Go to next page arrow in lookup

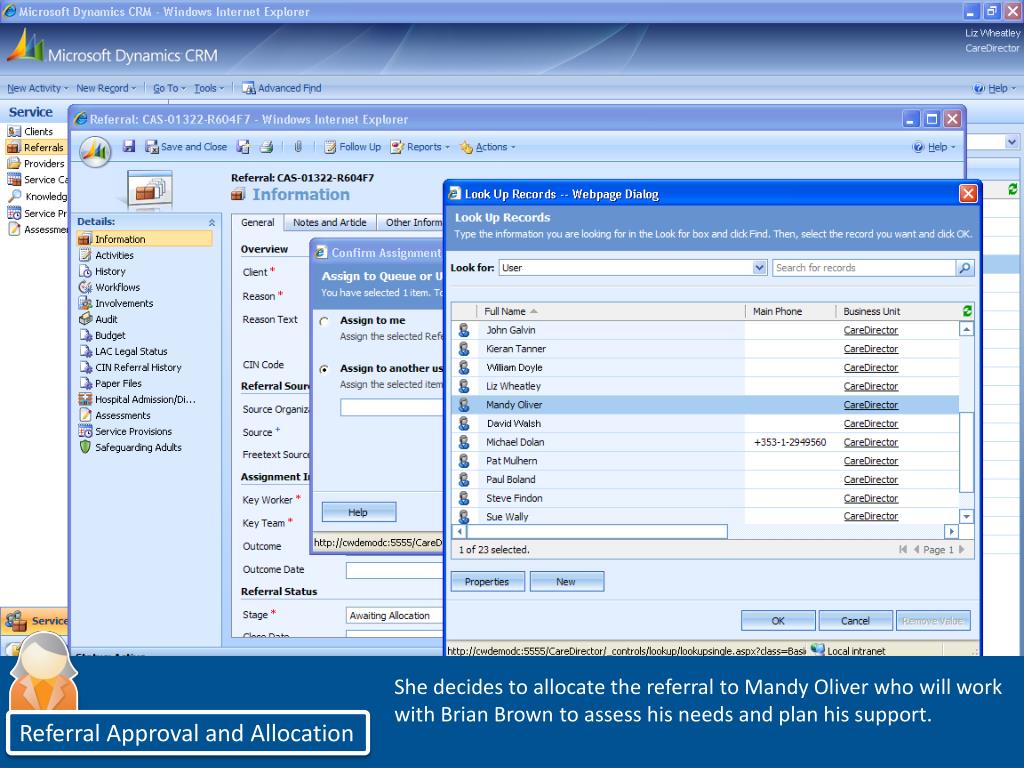pos(962,550)
